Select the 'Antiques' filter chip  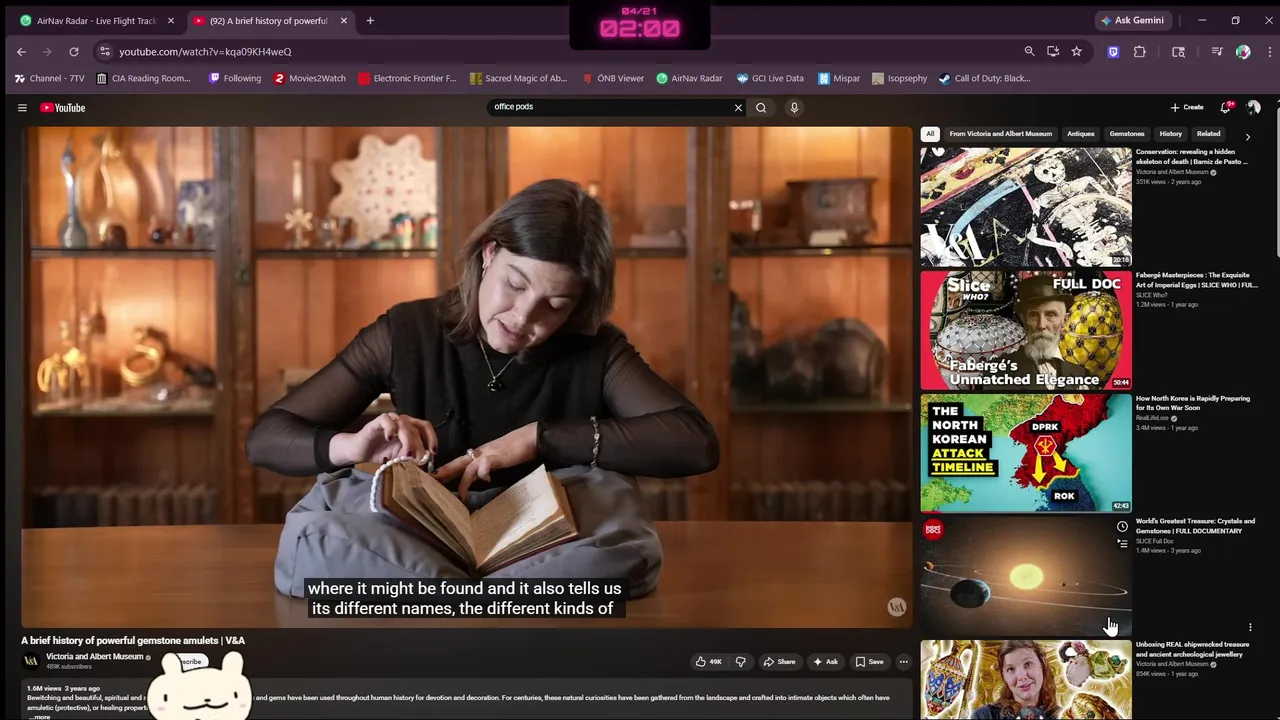coord(1080,134)
